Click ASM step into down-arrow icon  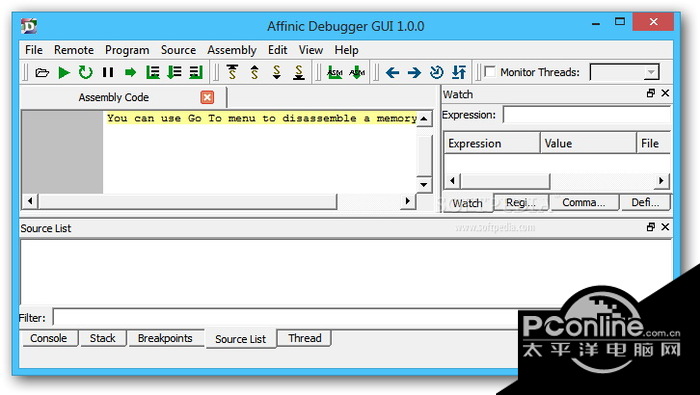(x=357, y=72)
